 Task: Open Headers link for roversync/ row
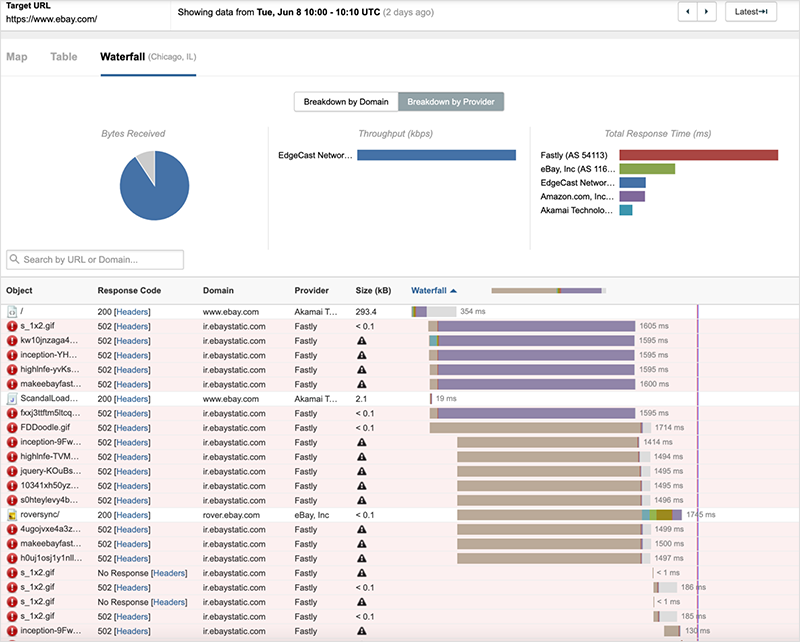tap(132, 515)
